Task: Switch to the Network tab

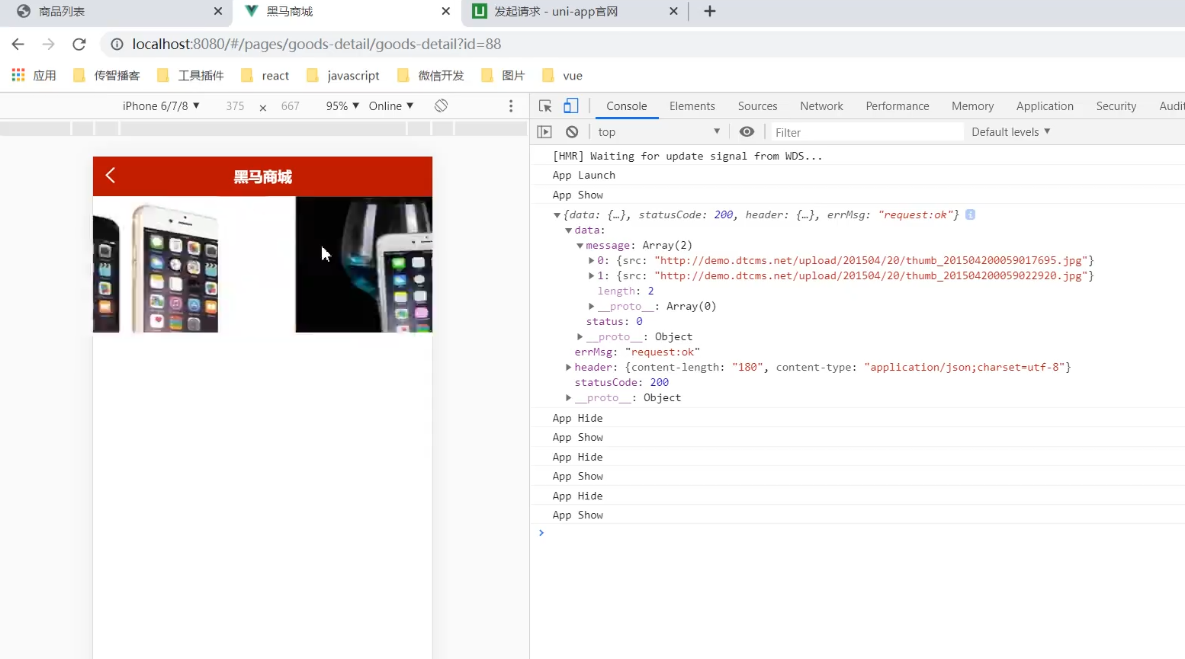Action: click(x=821, y=106)
